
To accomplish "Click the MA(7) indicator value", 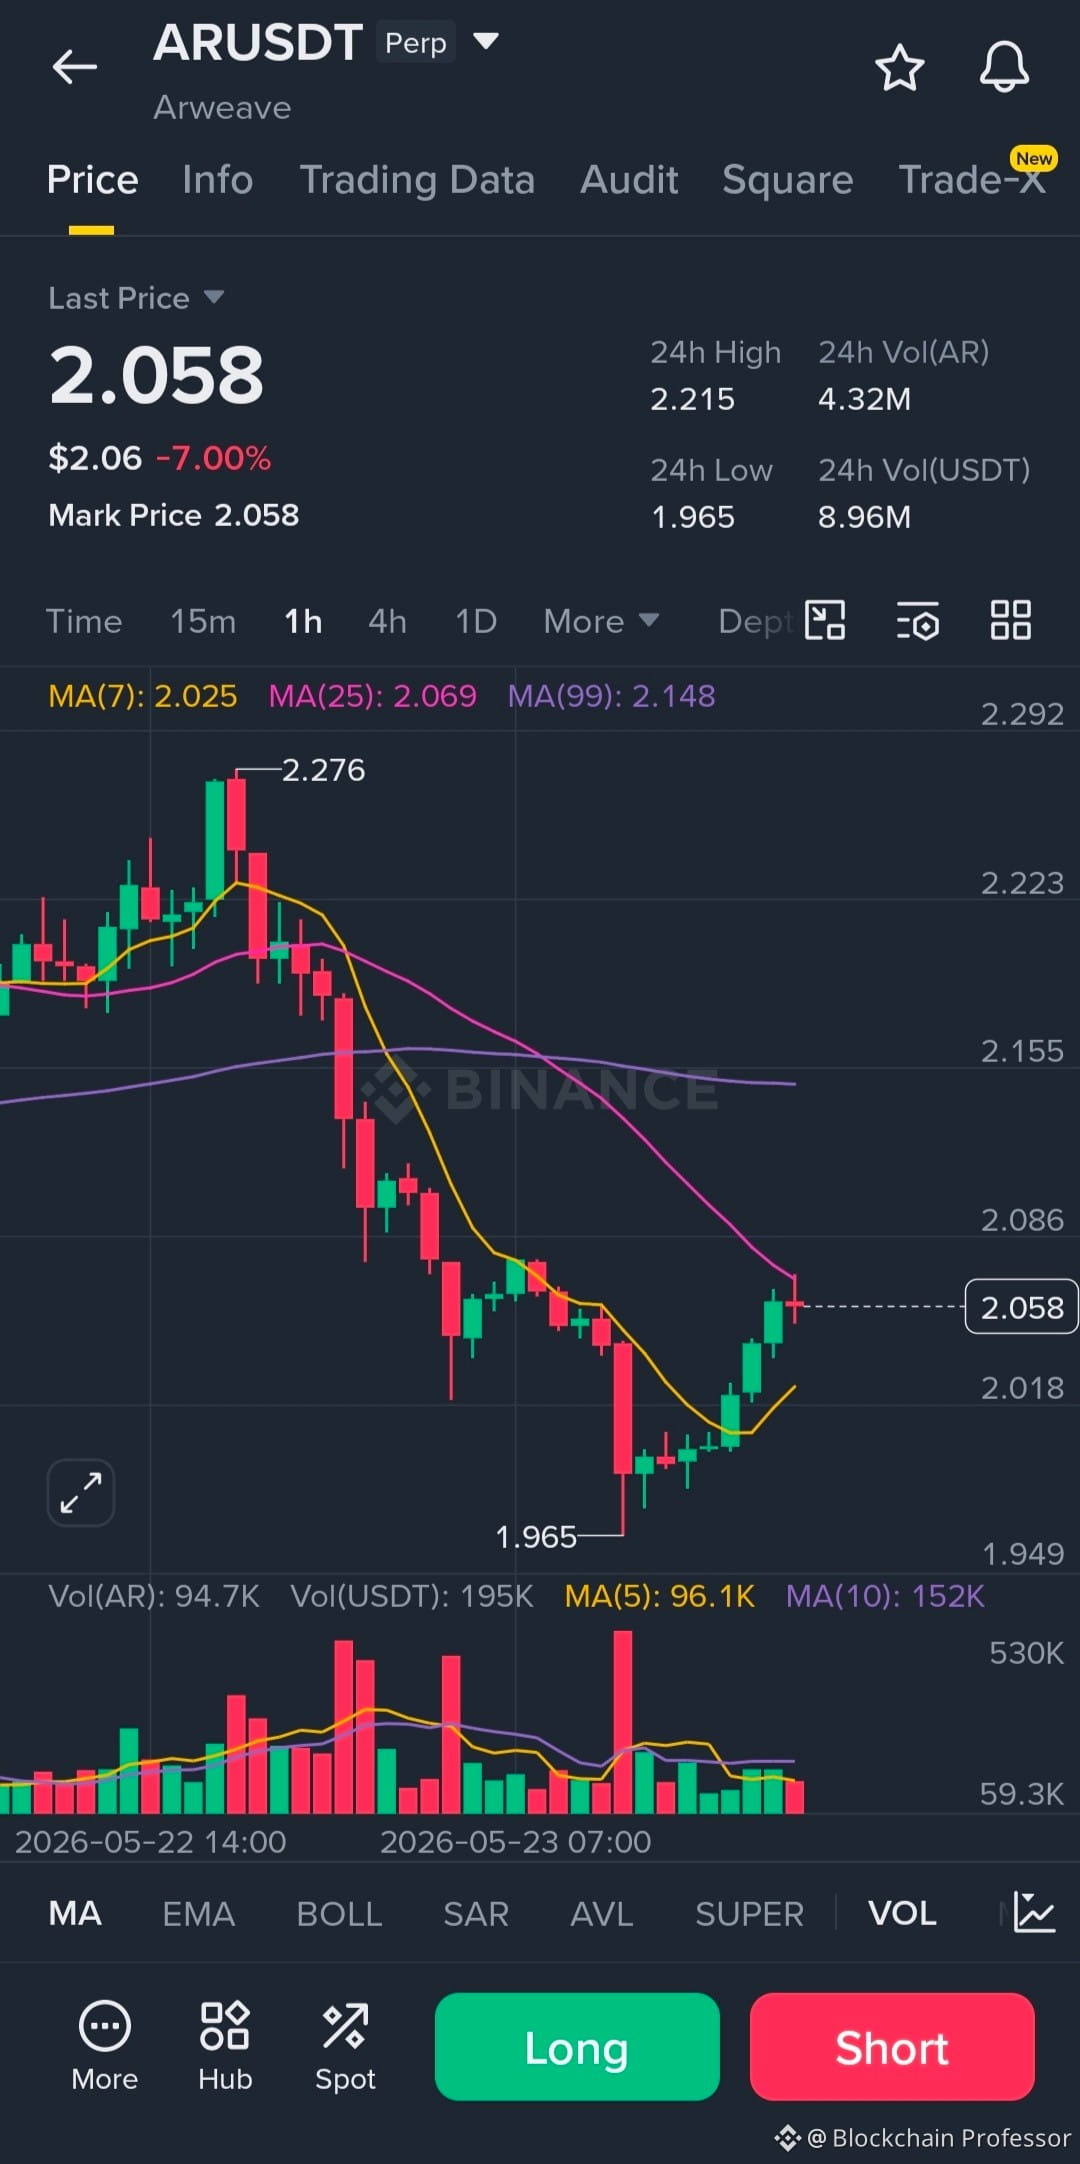I will (x=143, y=696).
